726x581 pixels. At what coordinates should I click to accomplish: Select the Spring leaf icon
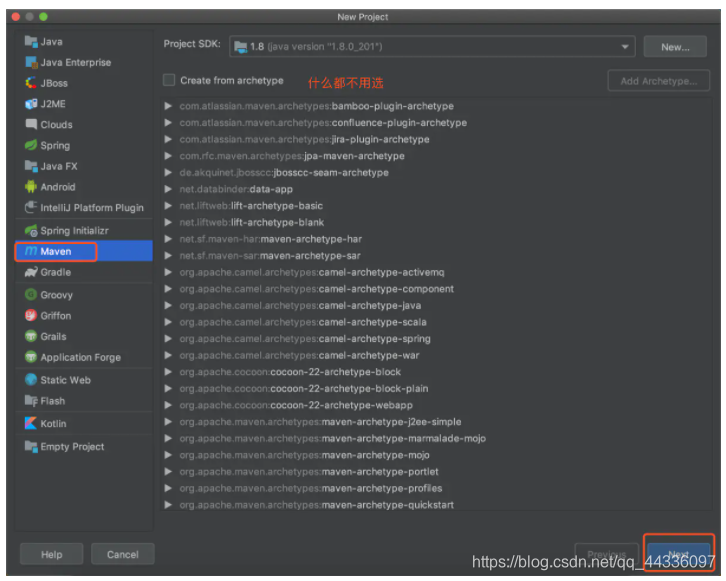(x=31, y=145)
